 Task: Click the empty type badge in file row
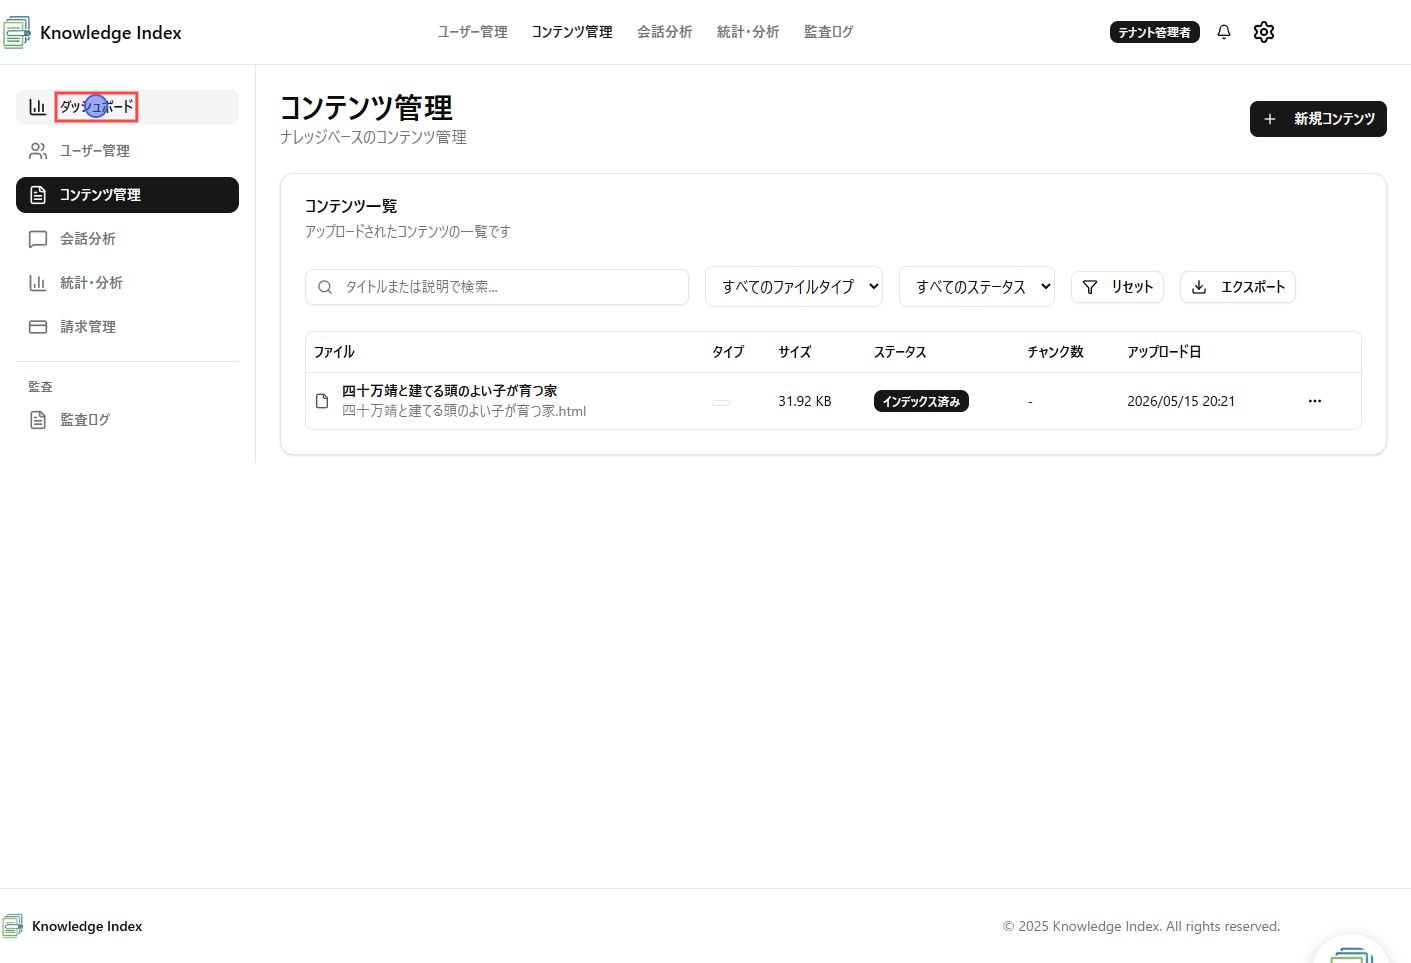721,402
